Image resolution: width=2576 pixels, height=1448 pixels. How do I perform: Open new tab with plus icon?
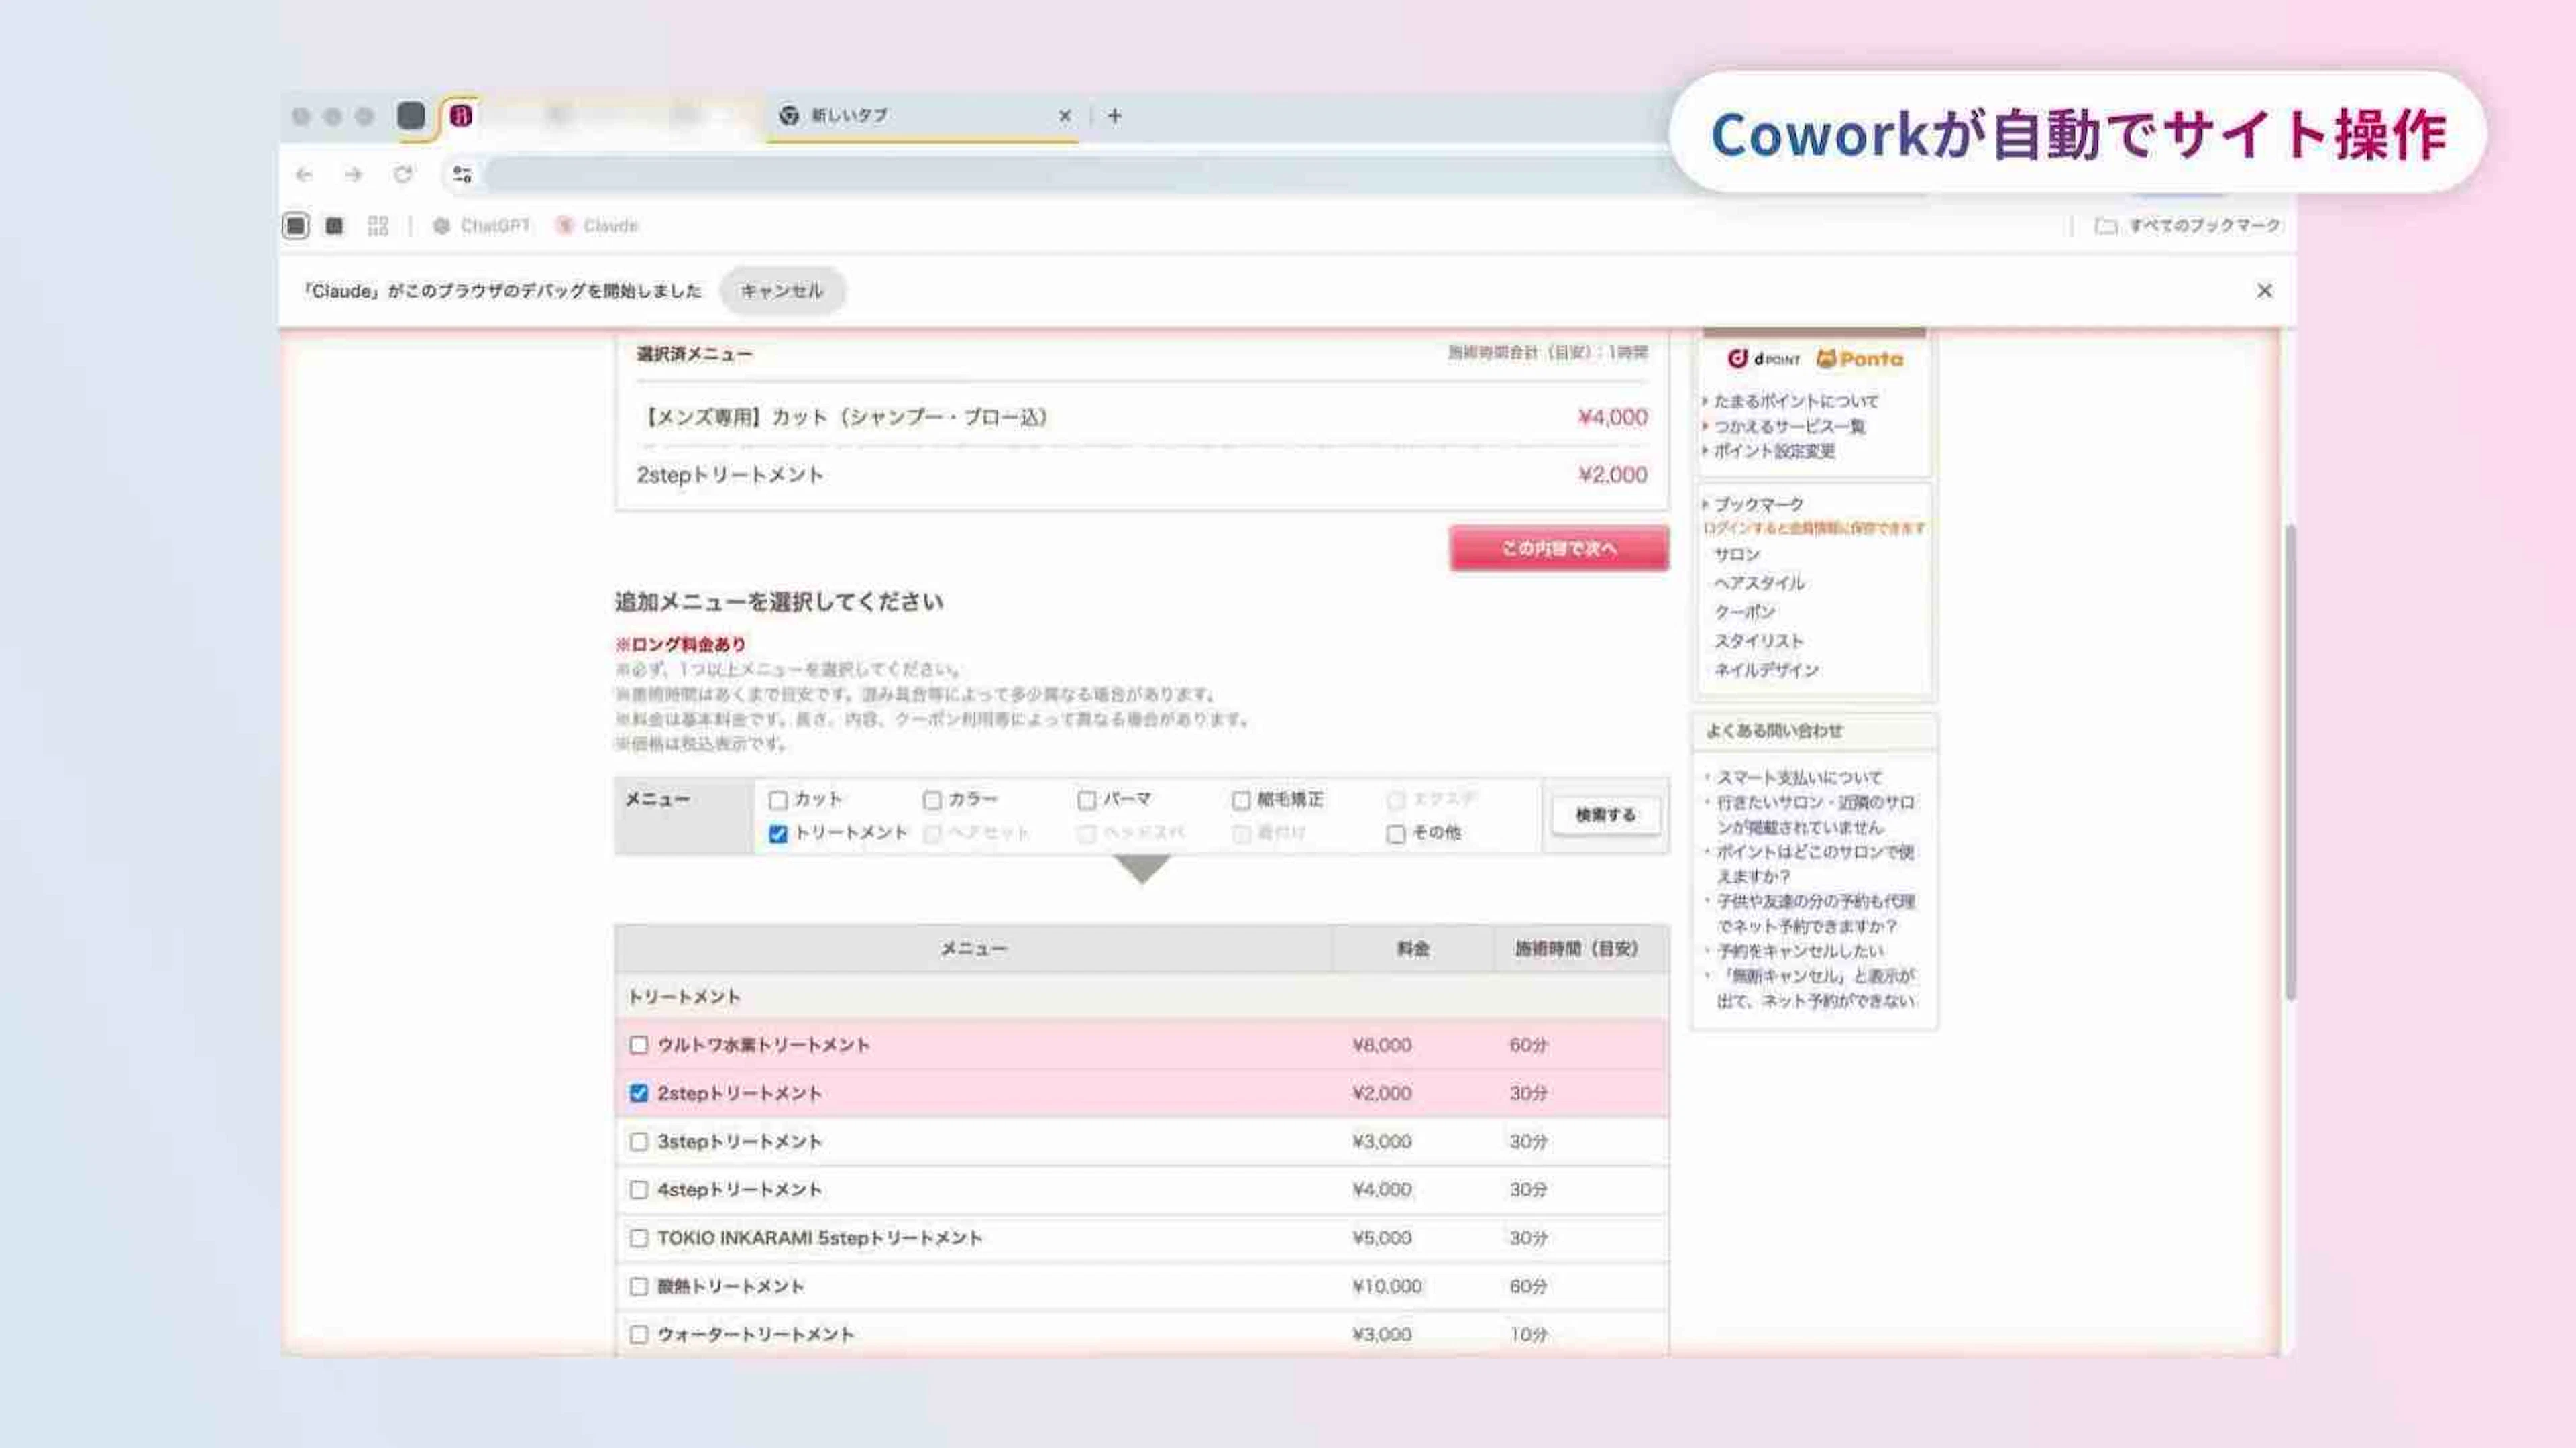[1114, 116]
